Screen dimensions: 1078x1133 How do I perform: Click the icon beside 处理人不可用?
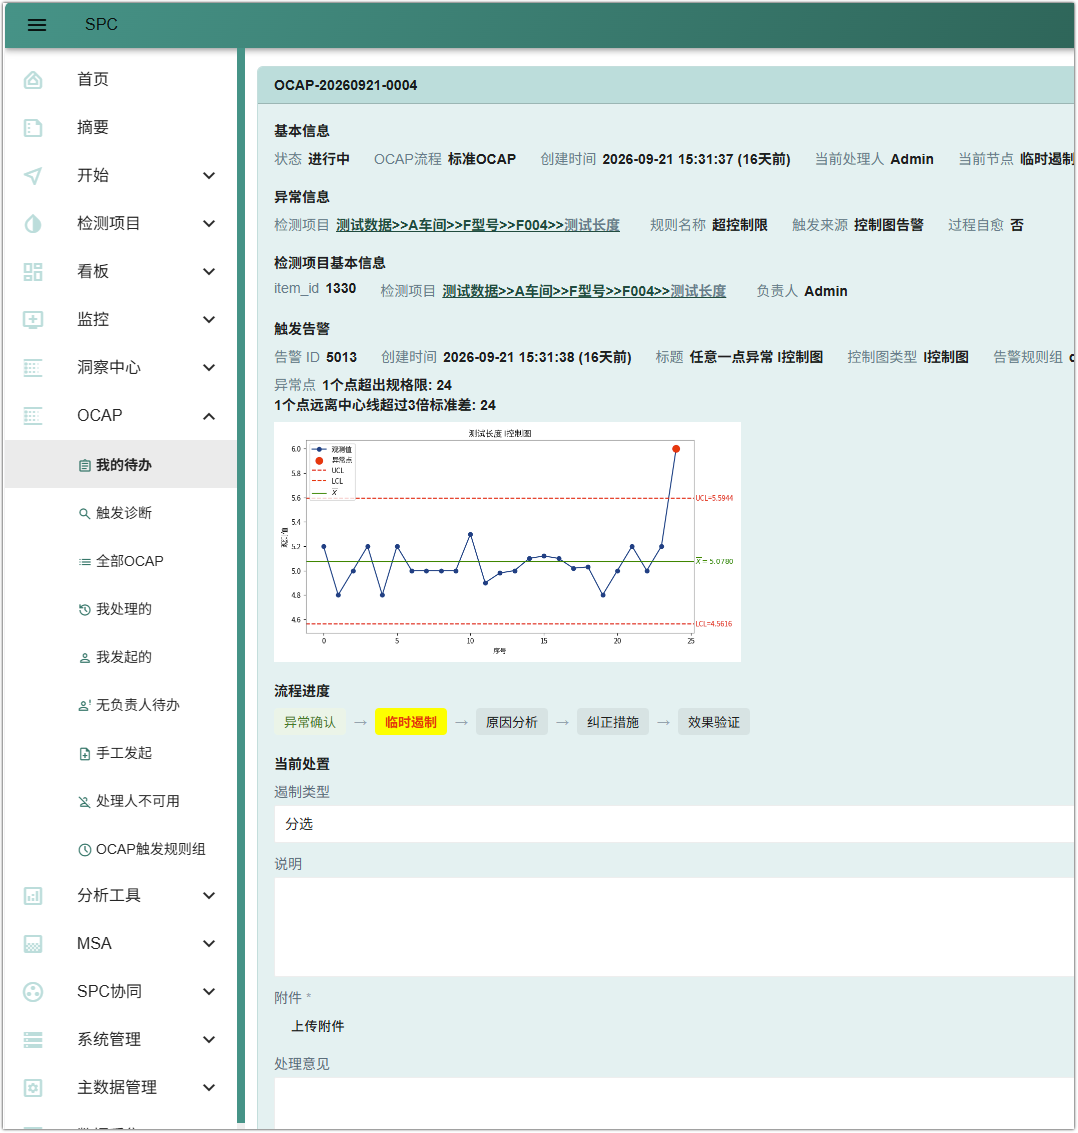pos(85,801)
